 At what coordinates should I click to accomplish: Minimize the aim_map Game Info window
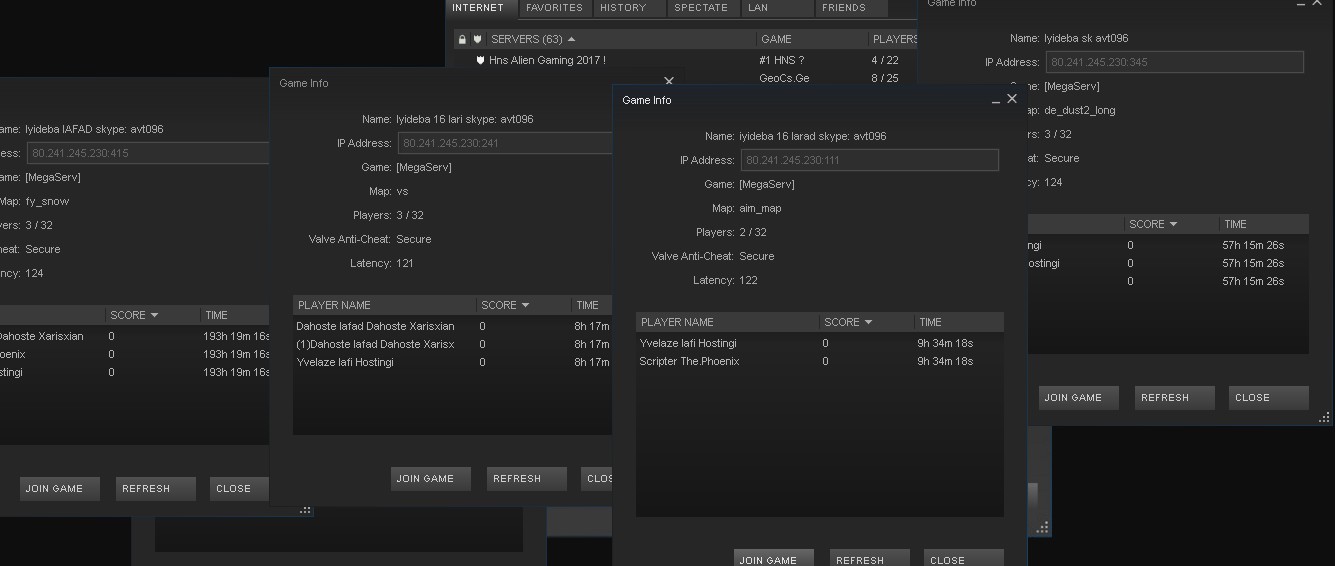[x=996, y=101]
